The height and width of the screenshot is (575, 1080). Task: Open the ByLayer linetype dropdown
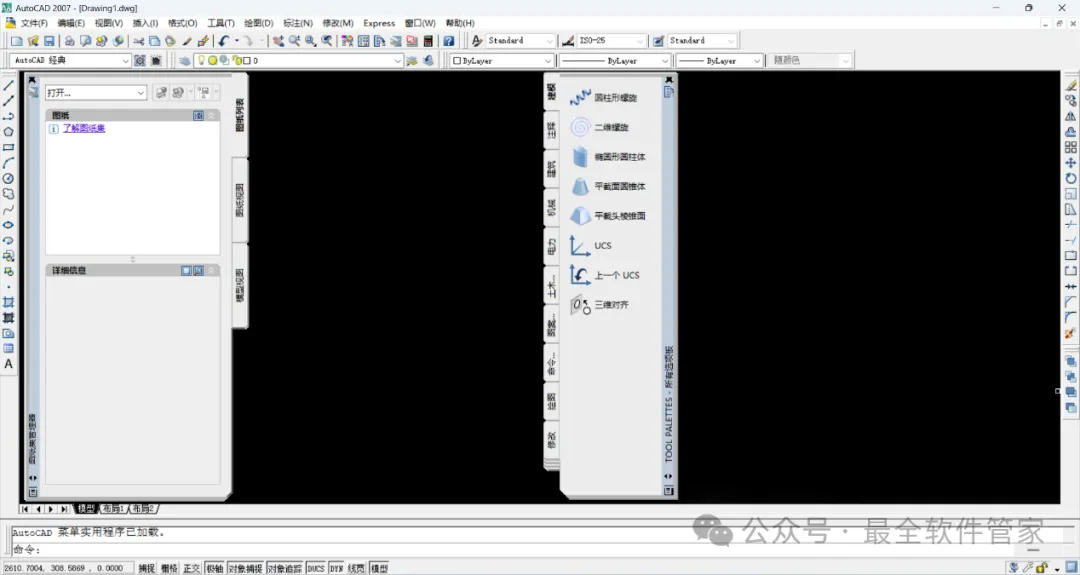pos(614,61)
